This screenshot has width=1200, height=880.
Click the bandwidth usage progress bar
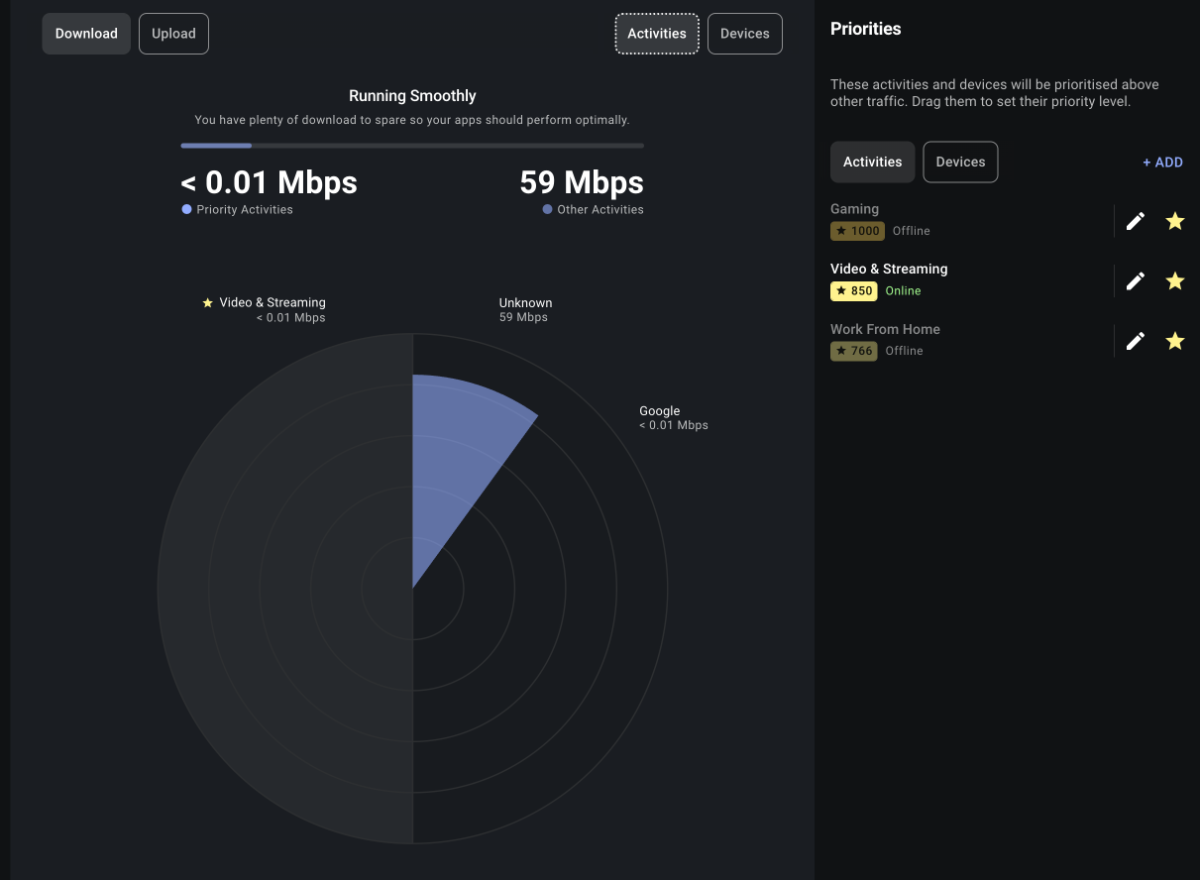(412, 146)
